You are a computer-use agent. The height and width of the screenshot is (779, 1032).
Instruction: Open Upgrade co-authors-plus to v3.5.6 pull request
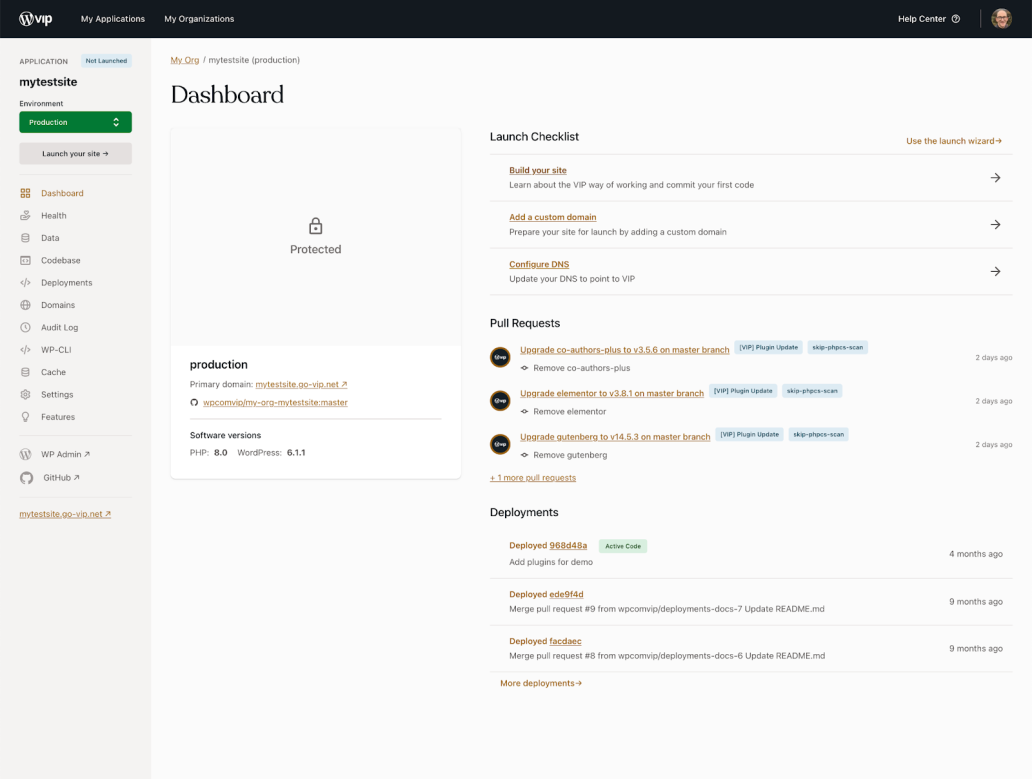(x=625, y=349)
